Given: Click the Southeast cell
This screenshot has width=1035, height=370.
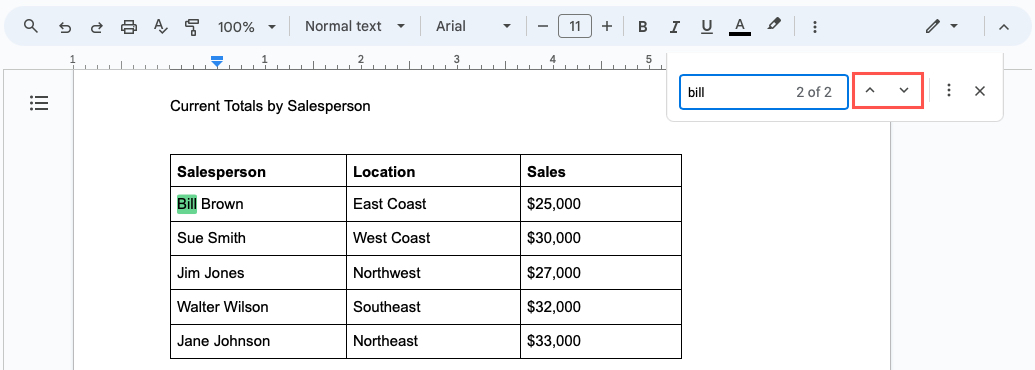Looking at the screenshot, I should point(433,307).
